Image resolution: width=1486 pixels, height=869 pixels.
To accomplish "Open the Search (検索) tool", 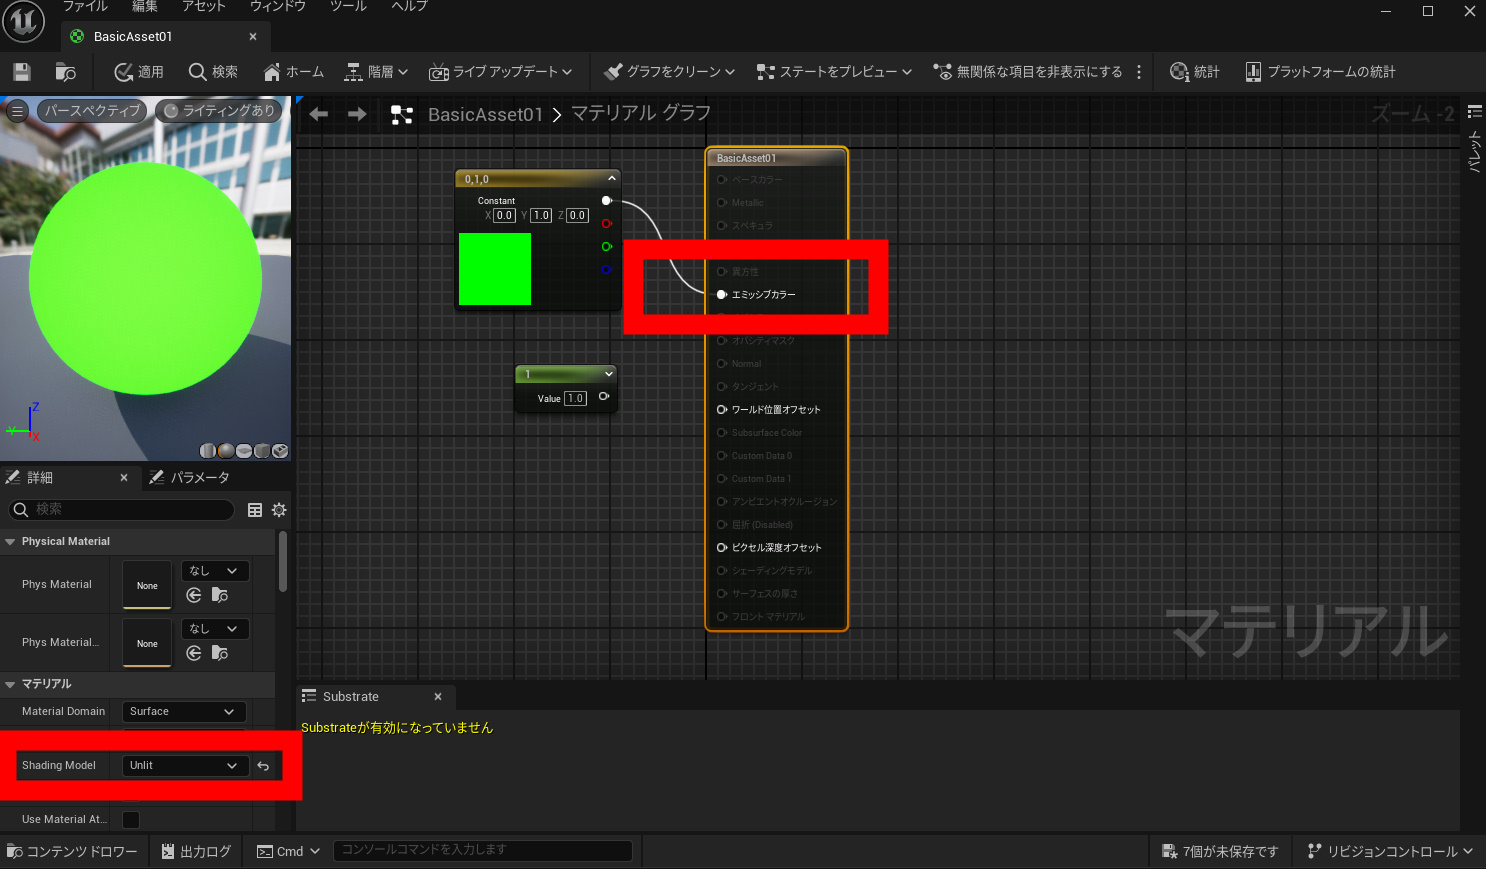I will tap(213, 72).
